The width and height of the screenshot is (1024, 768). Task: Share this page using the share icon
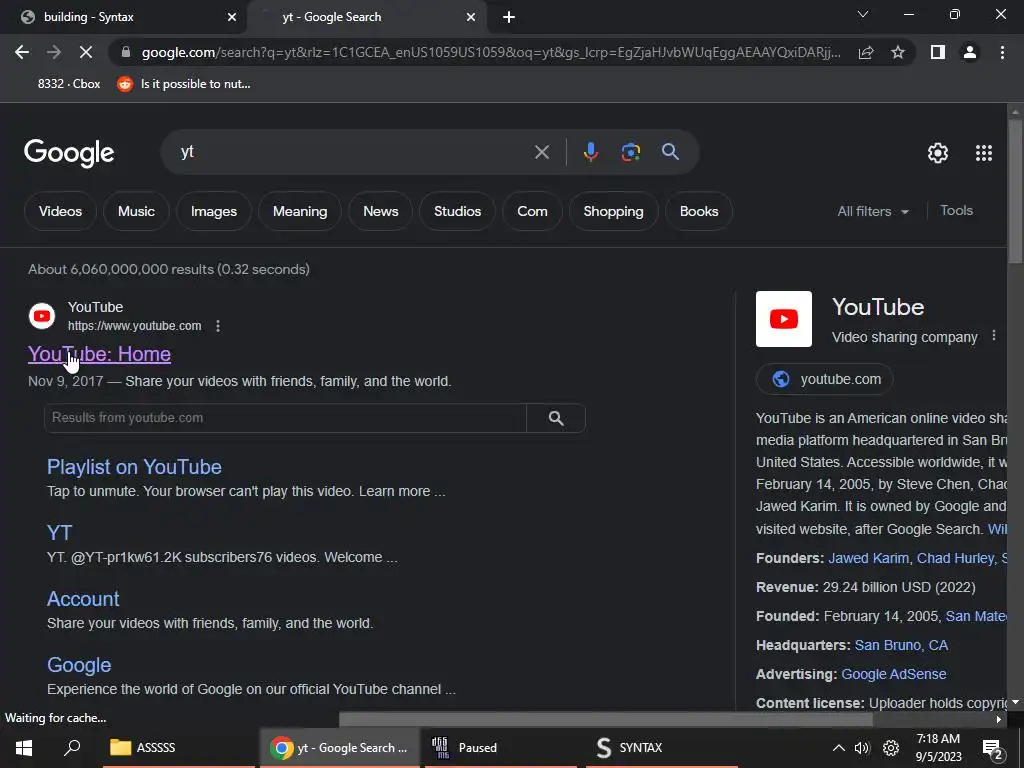(866, 52)
